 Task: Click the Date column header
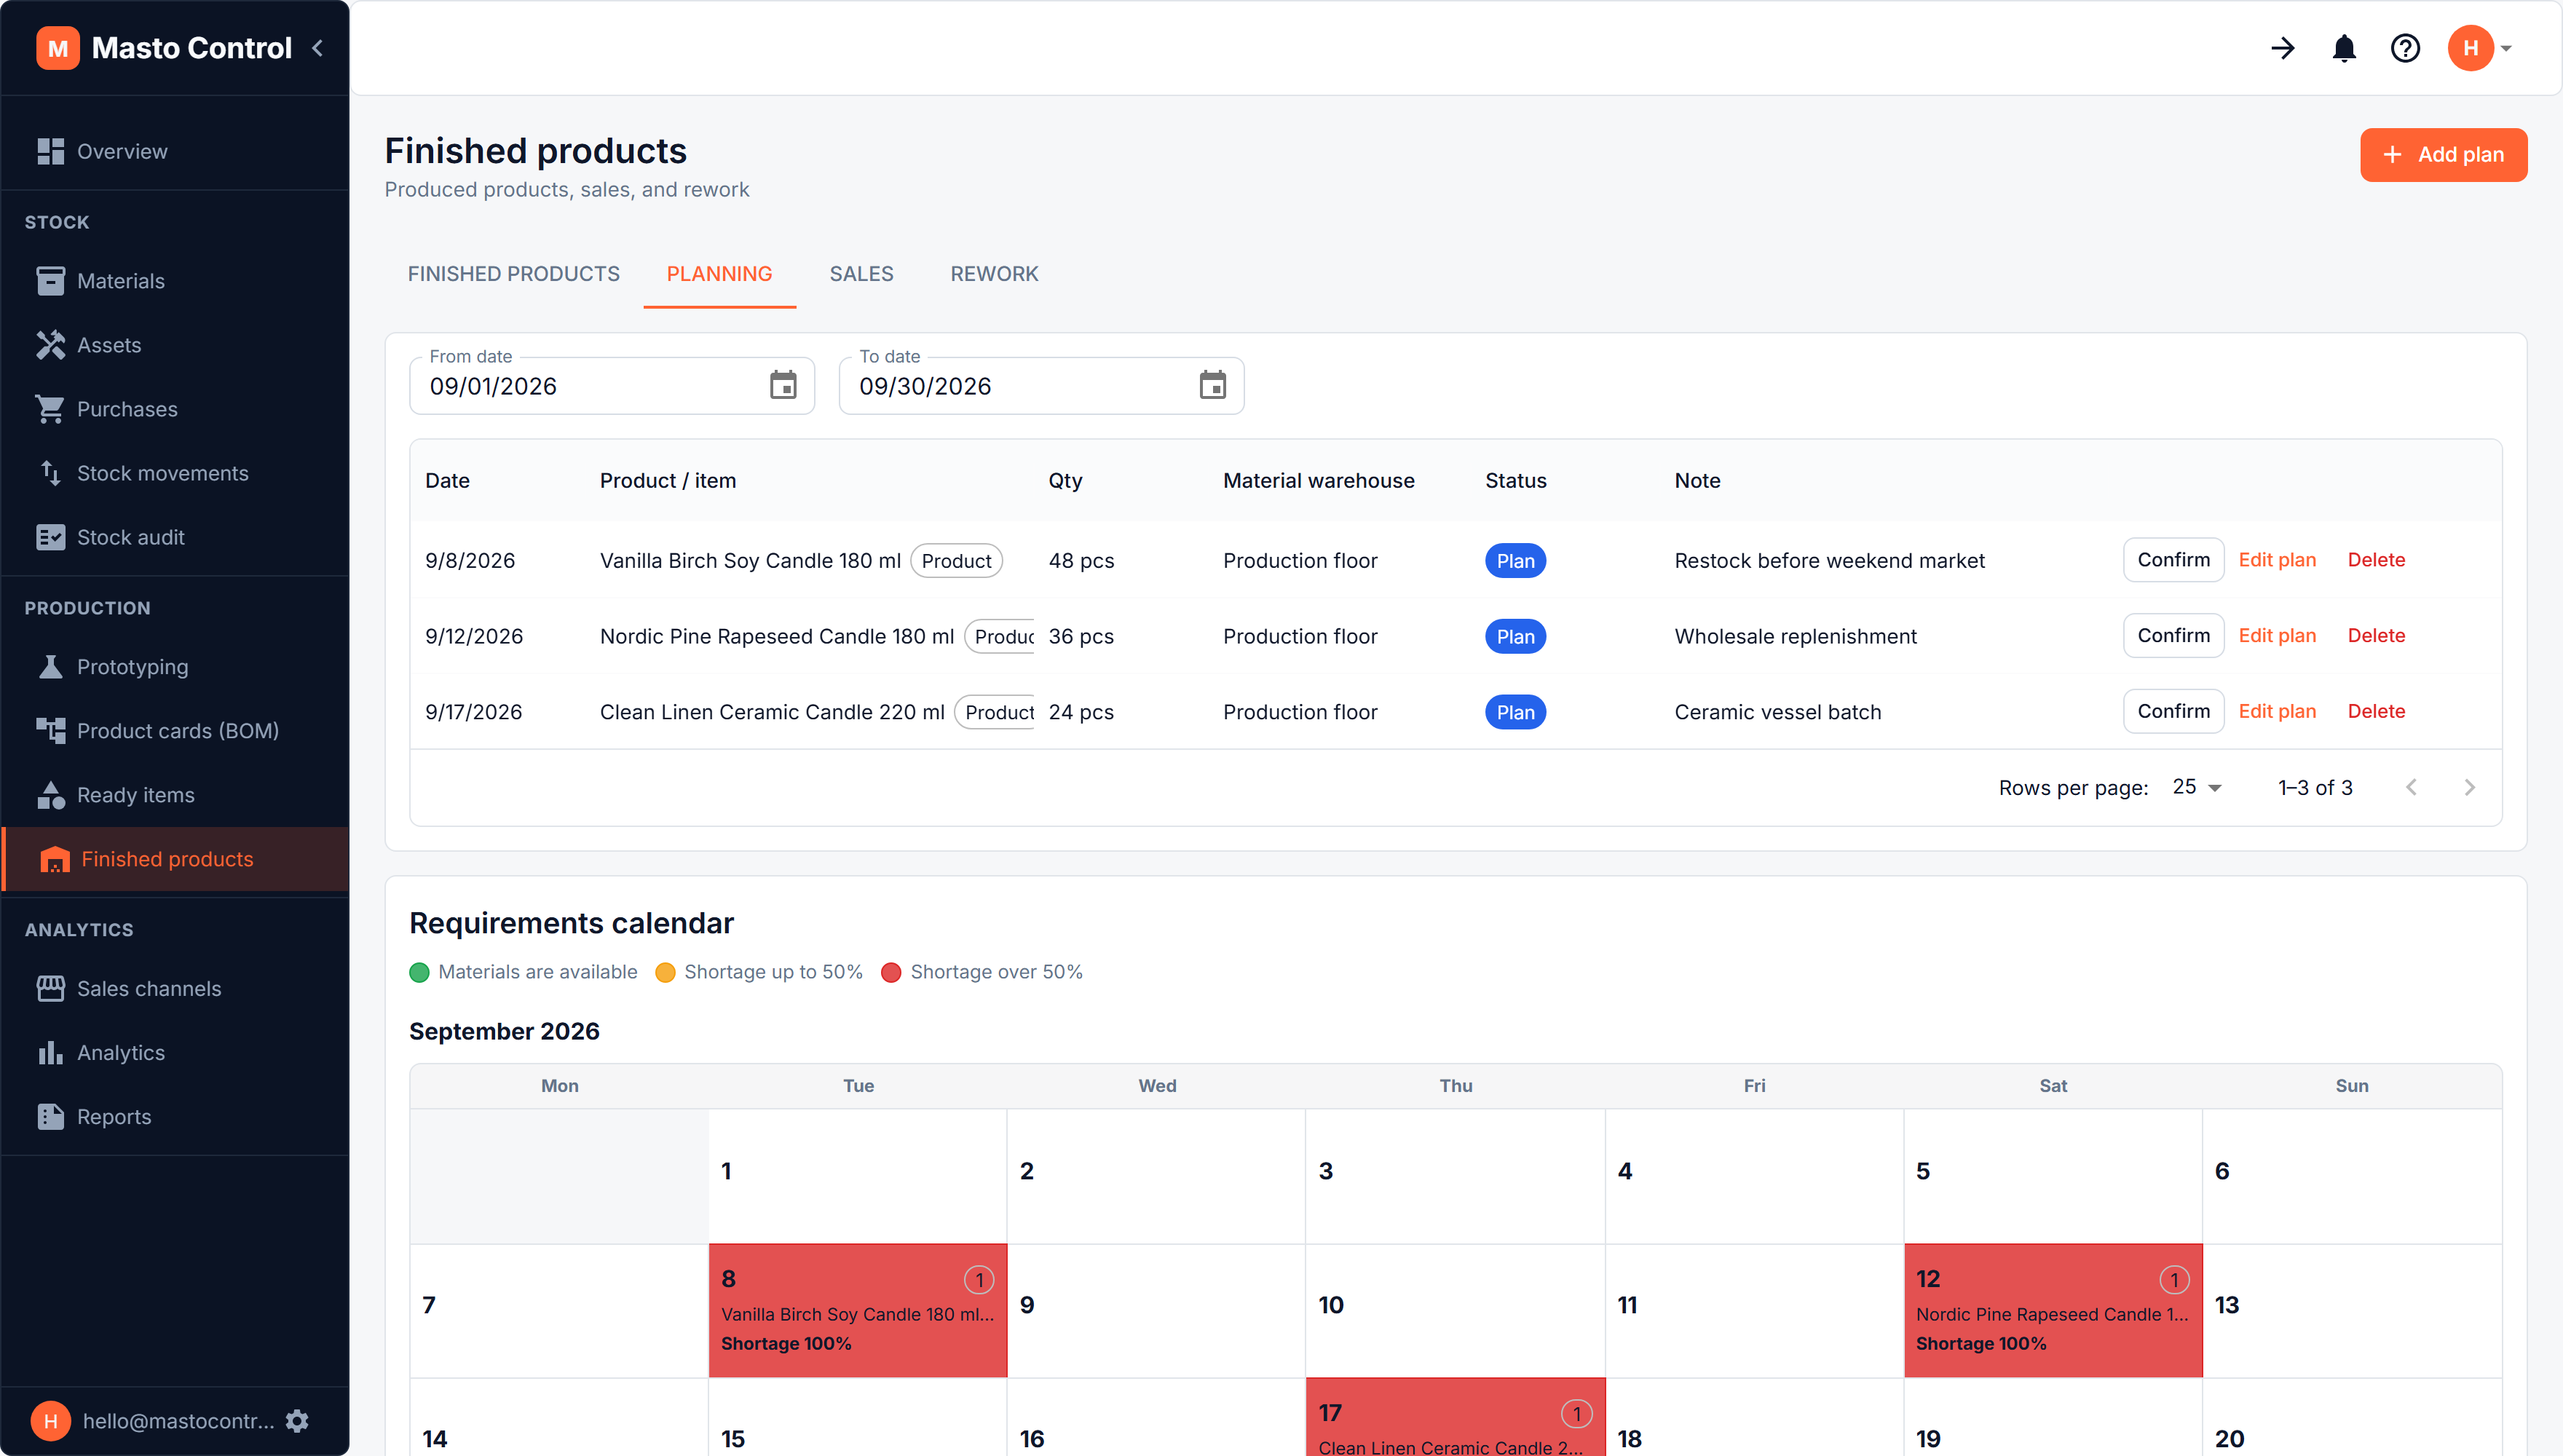(x=447, y=481)
